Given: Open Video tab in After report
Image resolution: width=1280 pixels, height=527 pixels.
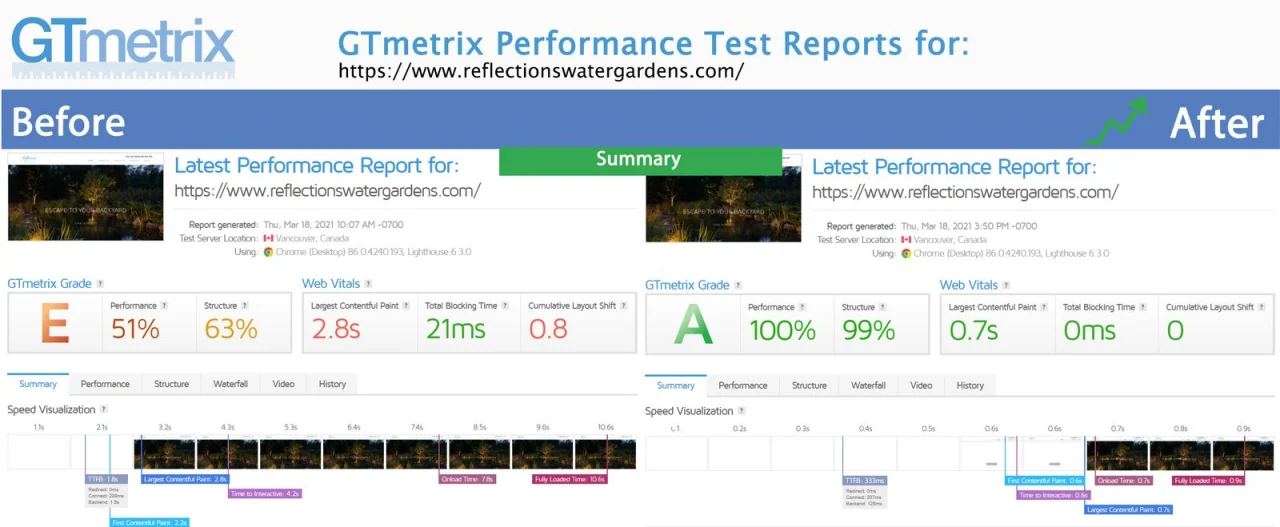Looking at the screenshot, I should 922,385.
